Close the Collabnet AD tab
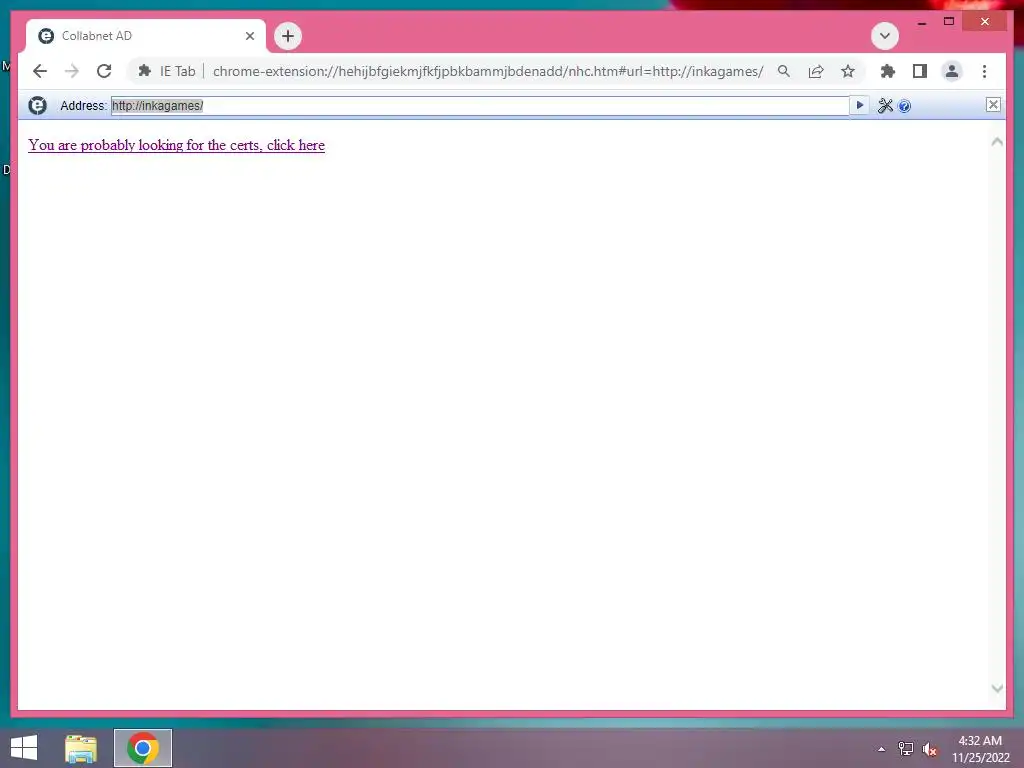This screenshot has width=1024, height=768. tap(249, 36)
